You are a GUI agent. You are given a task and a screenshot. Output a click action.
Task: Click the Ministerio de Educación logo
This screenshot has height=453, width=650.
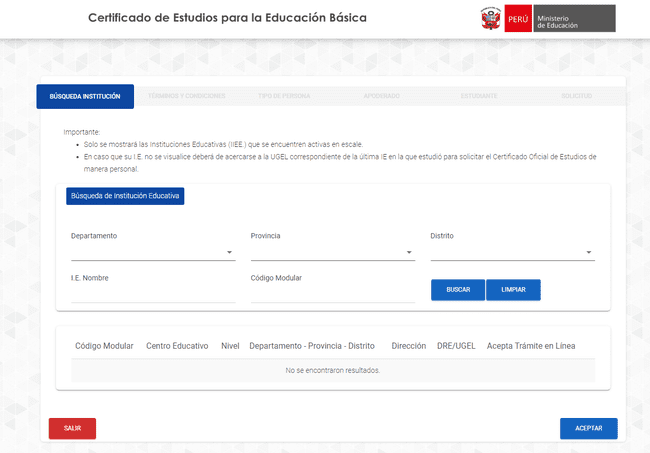point(574,19)
